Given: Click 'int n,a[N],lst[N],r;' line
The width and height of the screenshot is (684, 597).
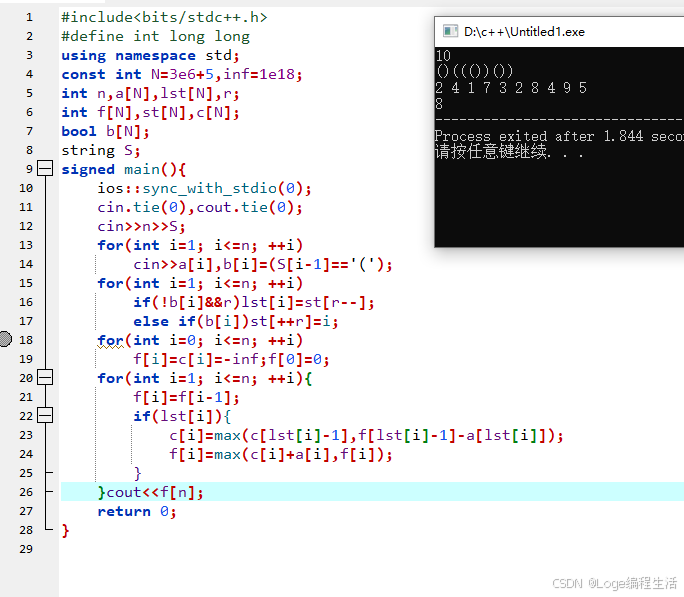Looking at the screenshot, I should point(150,93).
